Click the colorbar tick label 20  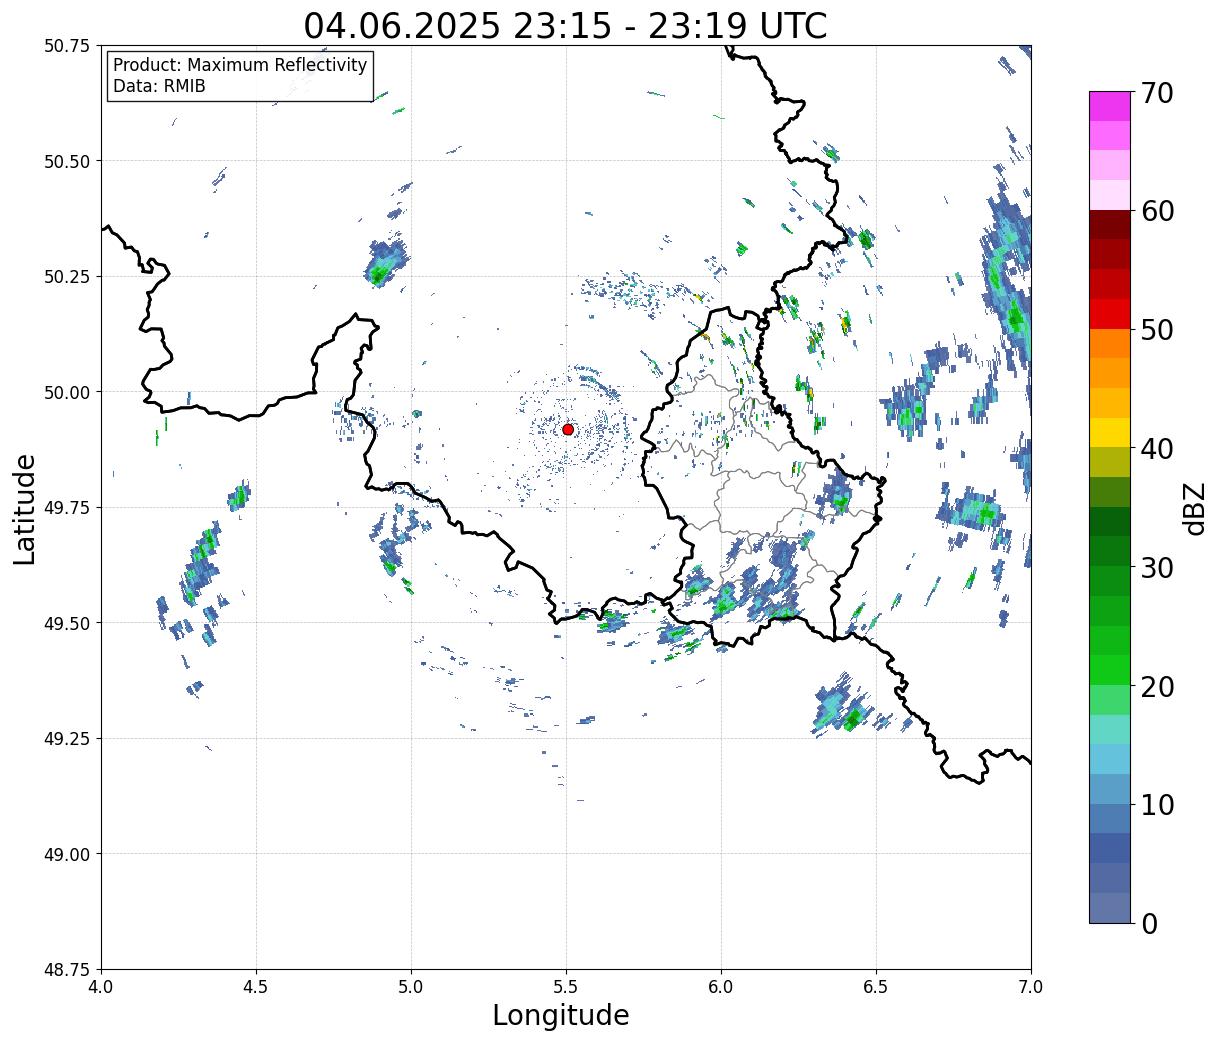[1156, 687]
